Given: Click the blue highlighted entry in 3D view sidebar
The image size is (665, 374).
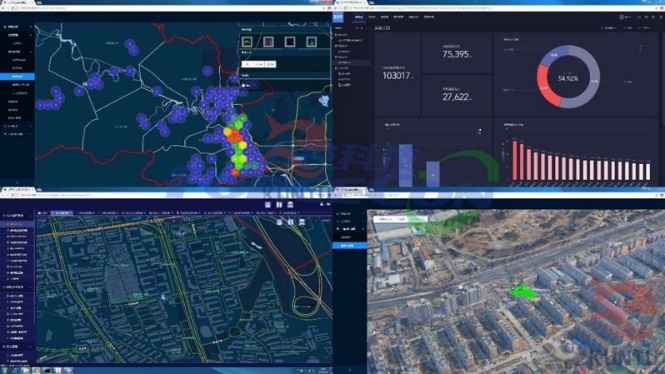Looking at the screenshot, I should tap(349, 246).
